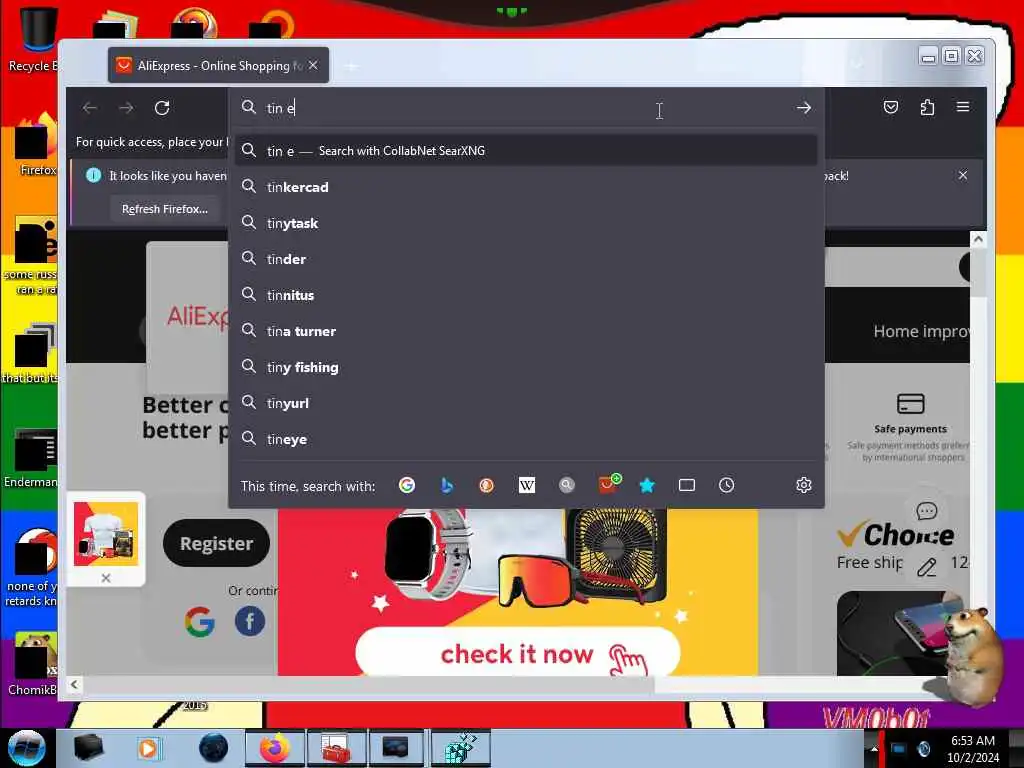This screenshot has width=1024, height=768.
Task: Open the product promo thumbnail
Action: pos(106,534)
